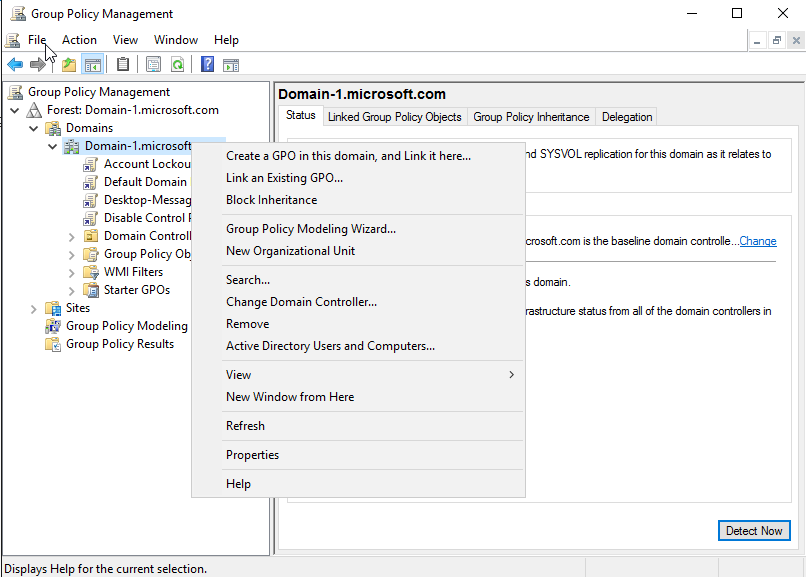Switch to the Delegation tab

(627, 117)
